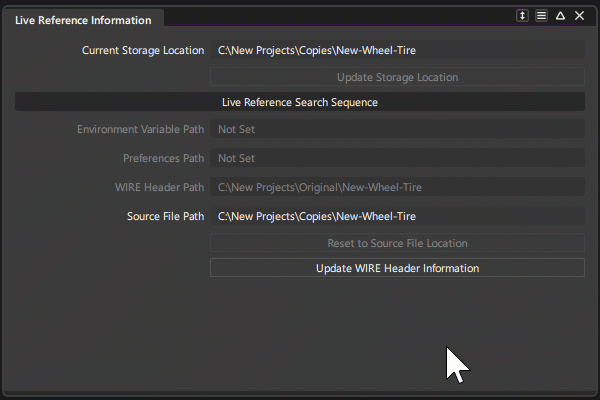Click the Preferences Path label
The image size is (600, 400).
pyautogui.click(x=163, y=158)
